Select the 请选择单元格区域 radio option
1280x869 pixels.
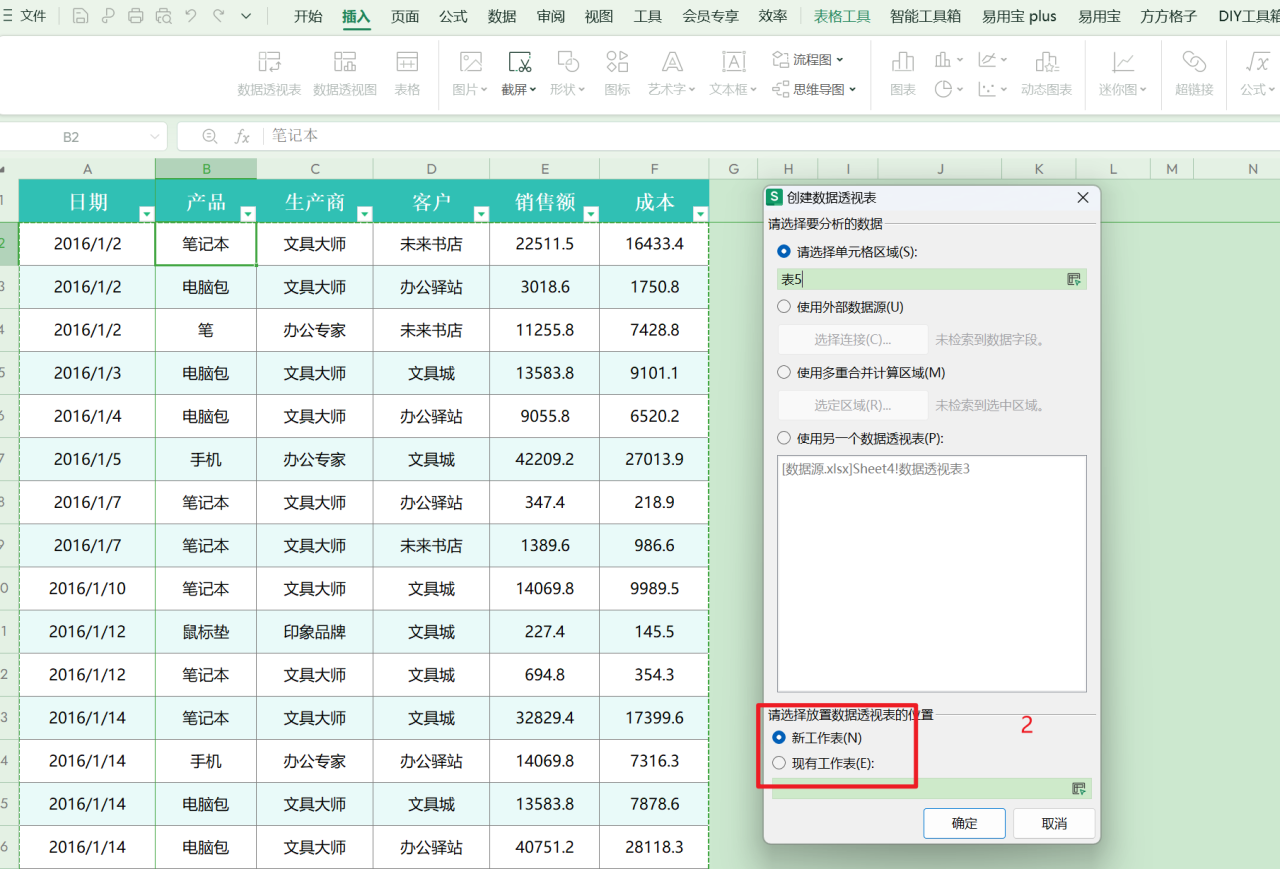[784, 251]
